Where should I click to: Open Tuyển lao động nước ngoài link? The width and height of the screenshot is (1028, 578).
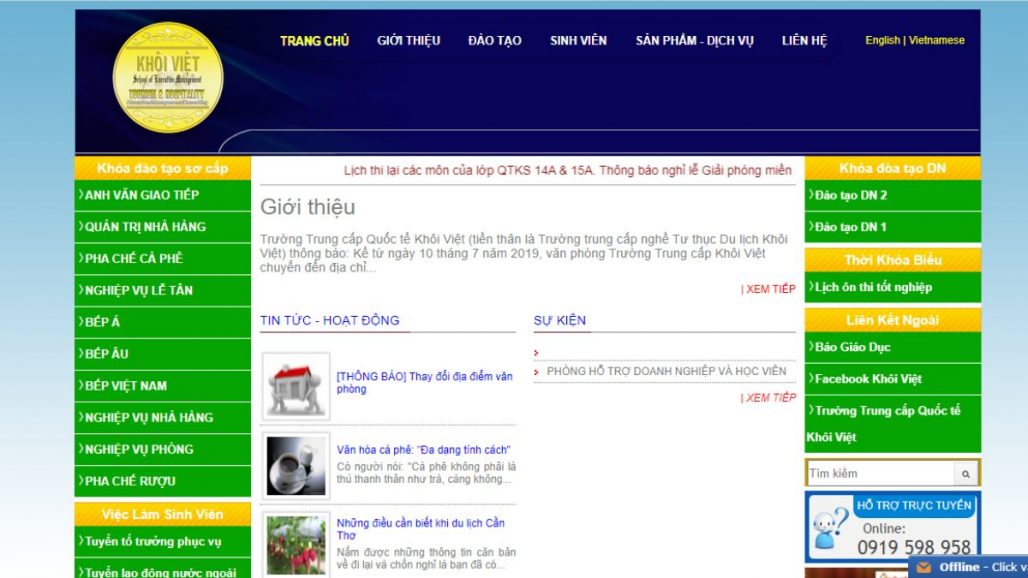coord(163,569)
